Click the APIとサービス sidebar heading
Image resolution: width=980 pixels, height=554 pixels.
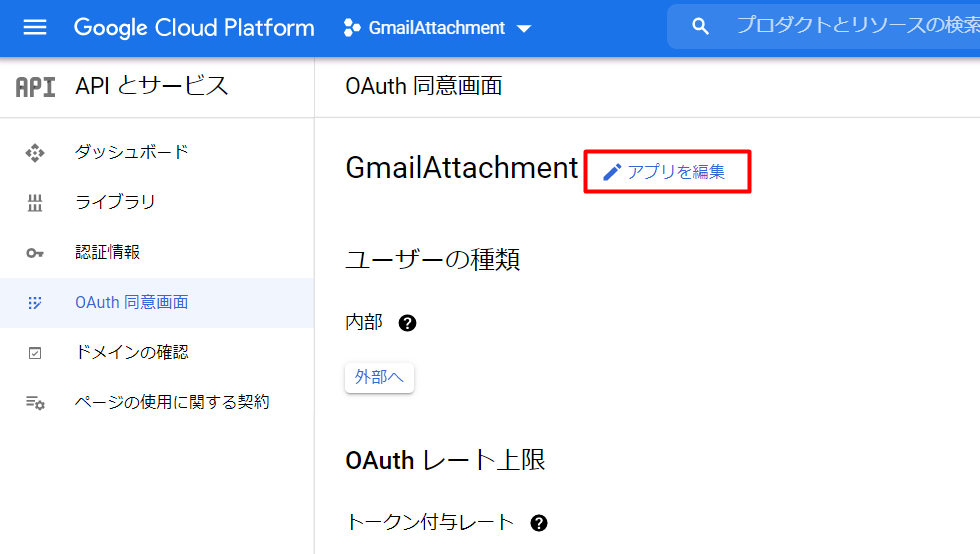pyautogui.click(x=152, y=86)
